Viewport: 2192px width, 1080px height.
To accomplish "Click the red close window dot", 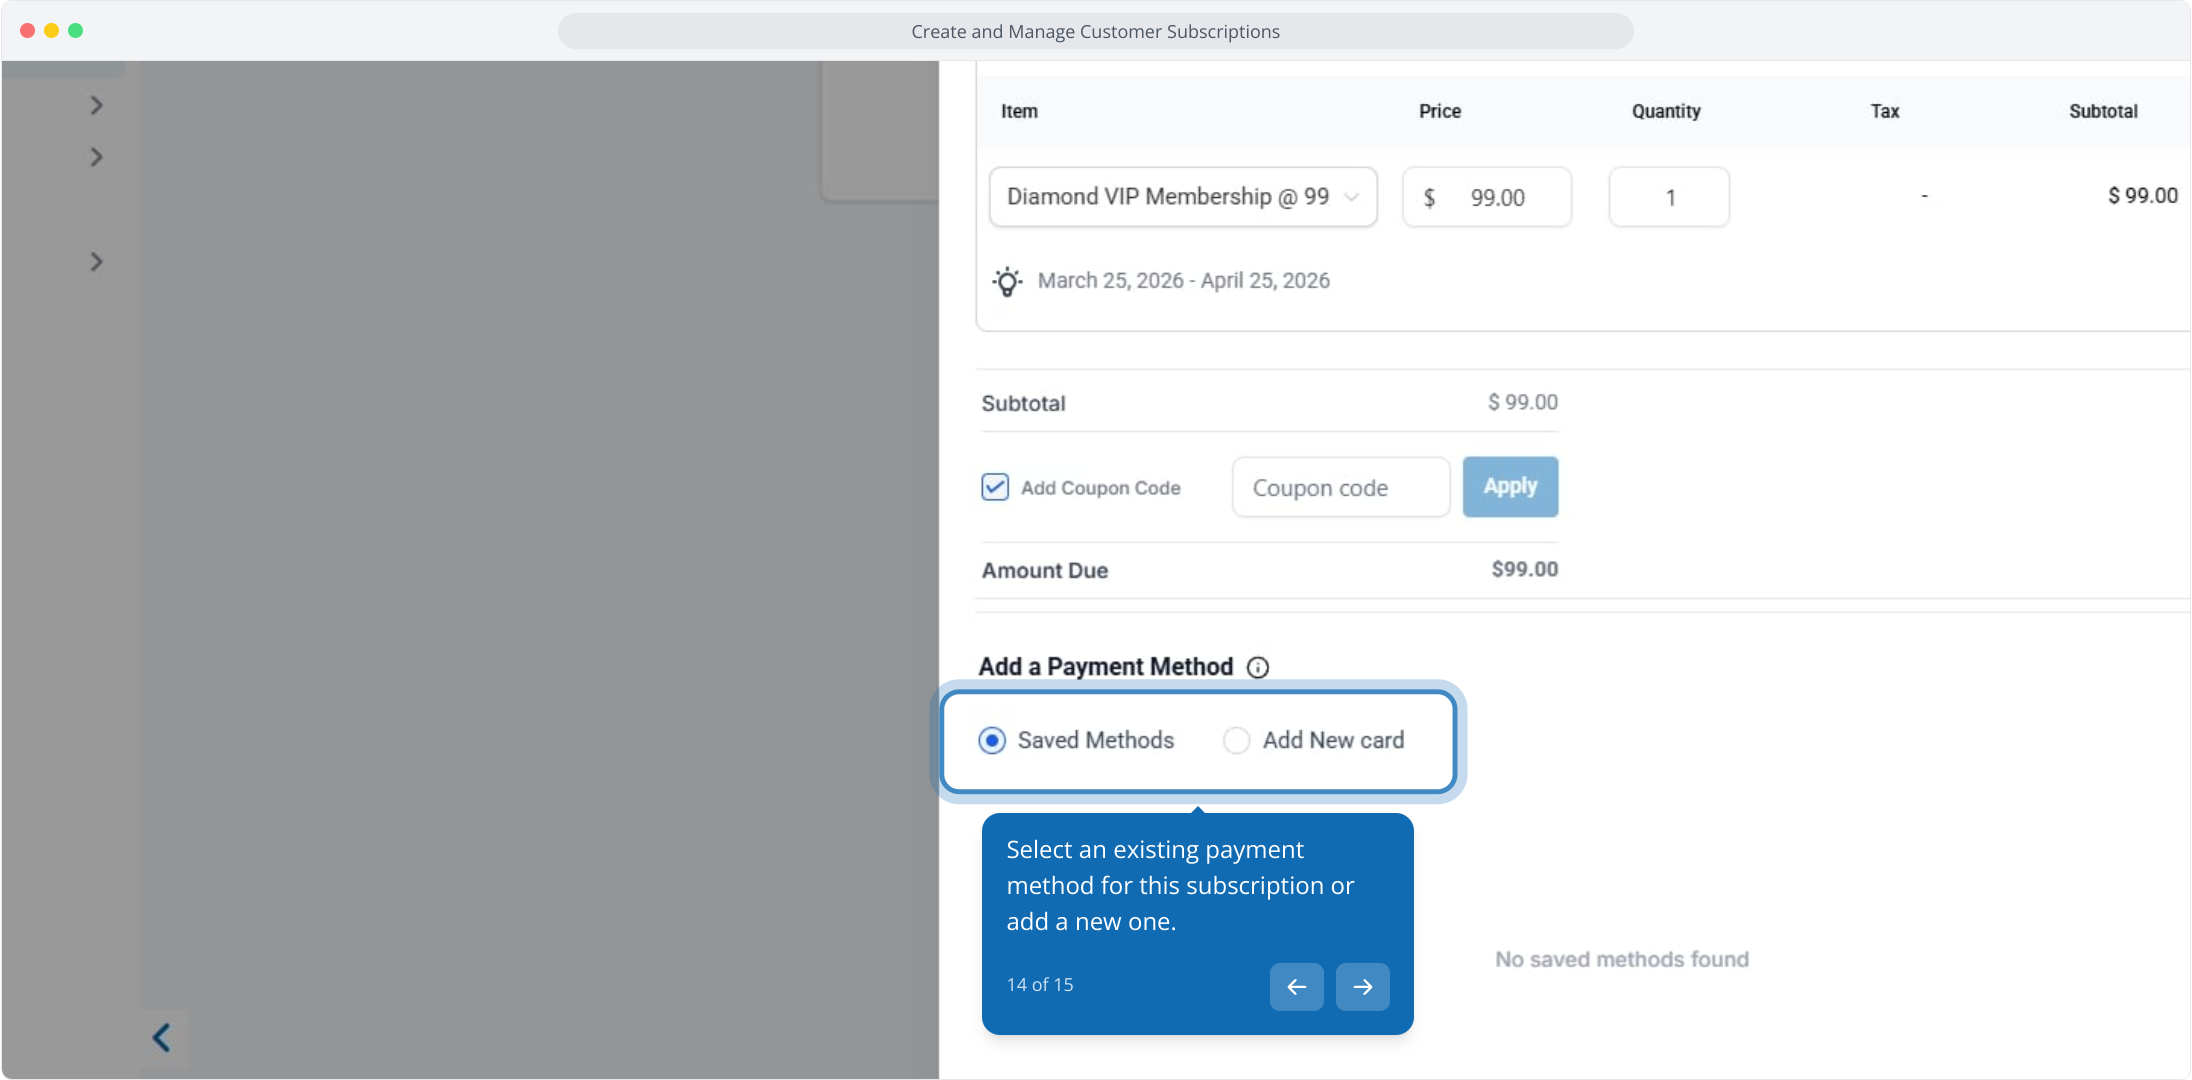I will coord(27,31).
